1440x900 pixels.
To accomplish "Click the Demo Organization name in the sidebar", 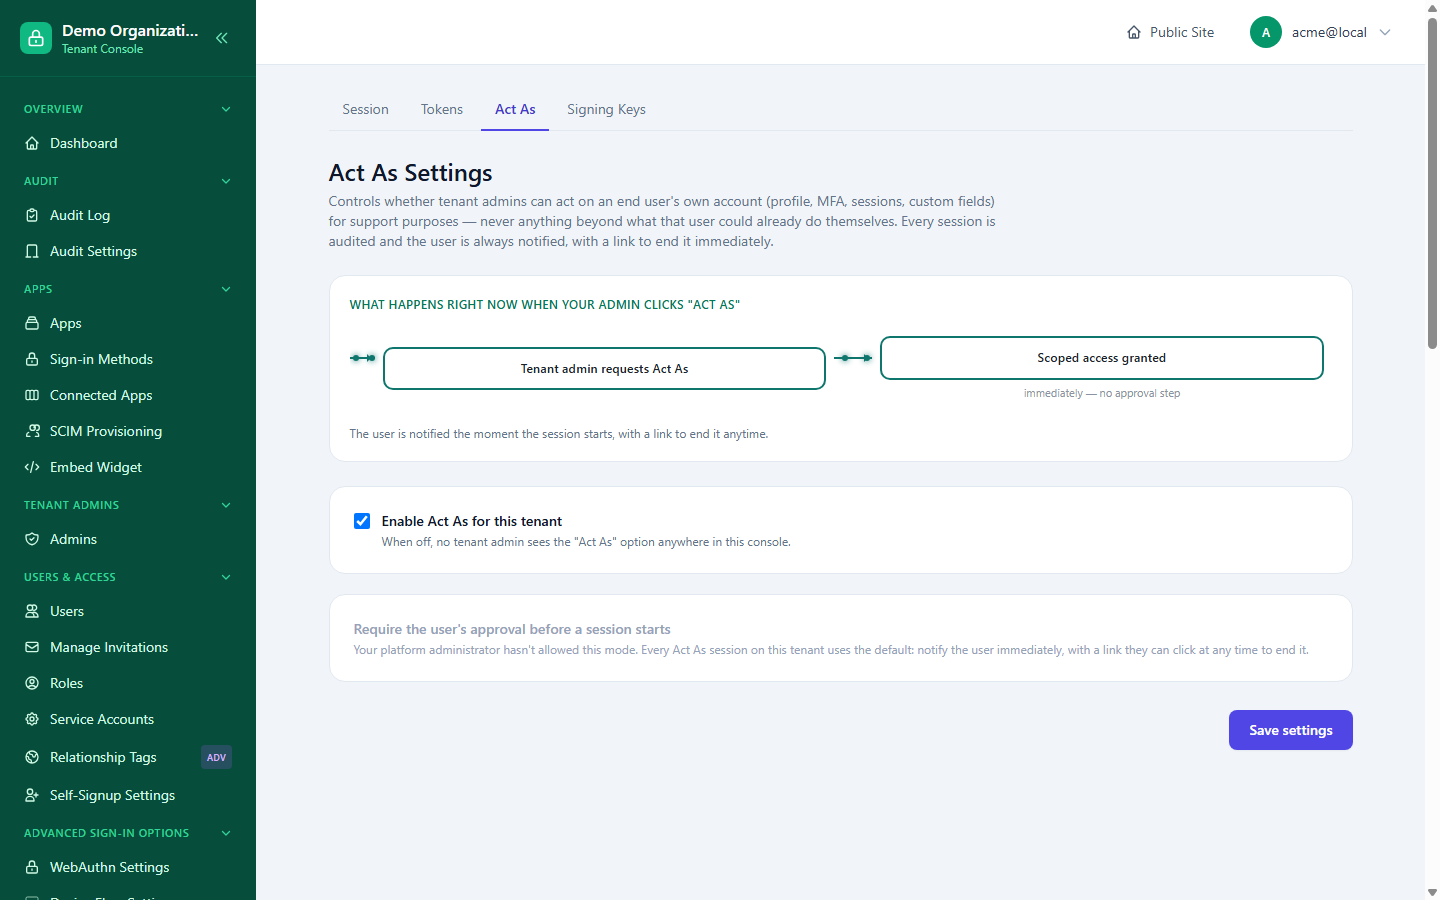I will [x=130, y=30].
